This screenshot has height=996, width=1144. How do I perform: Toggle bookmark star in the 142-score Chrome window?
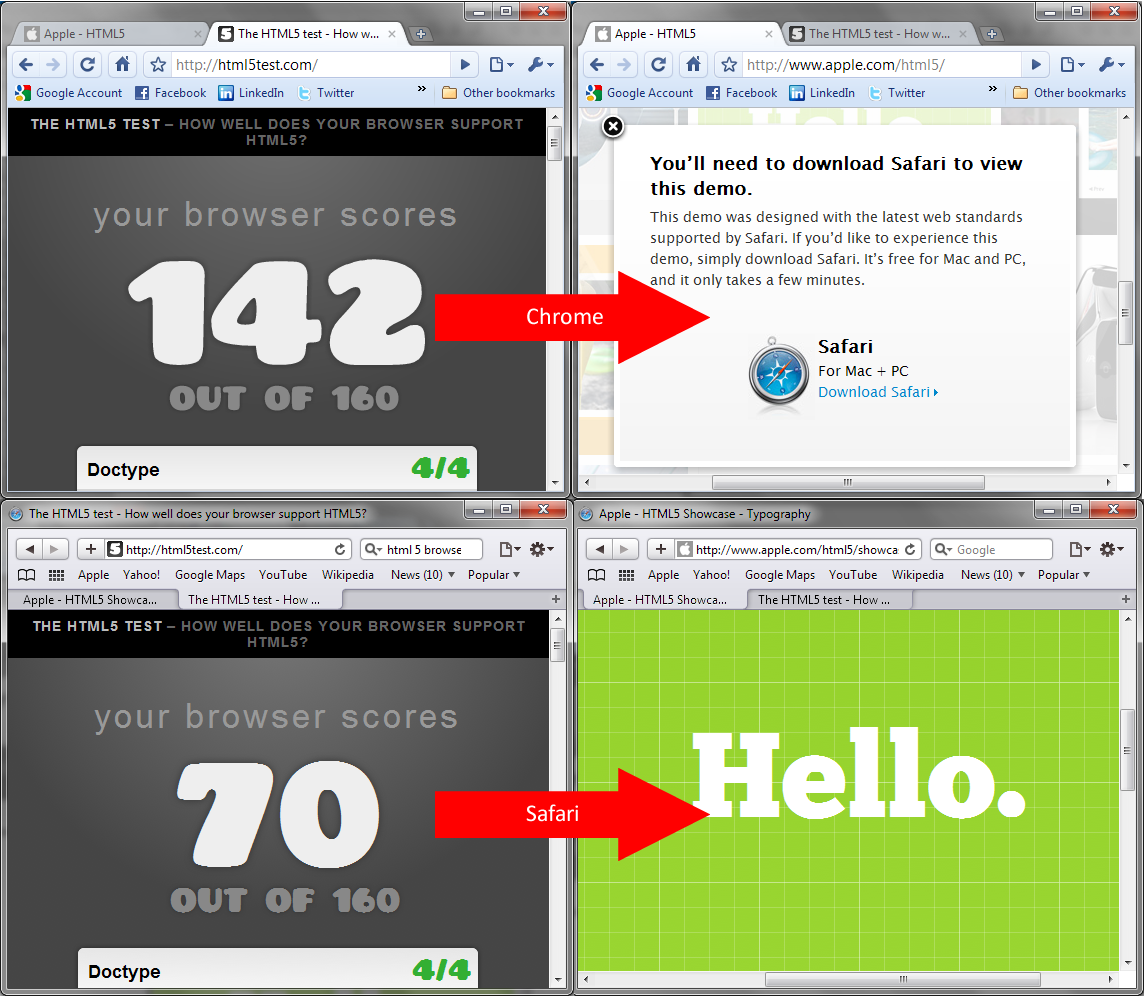[x=158, y=65]
